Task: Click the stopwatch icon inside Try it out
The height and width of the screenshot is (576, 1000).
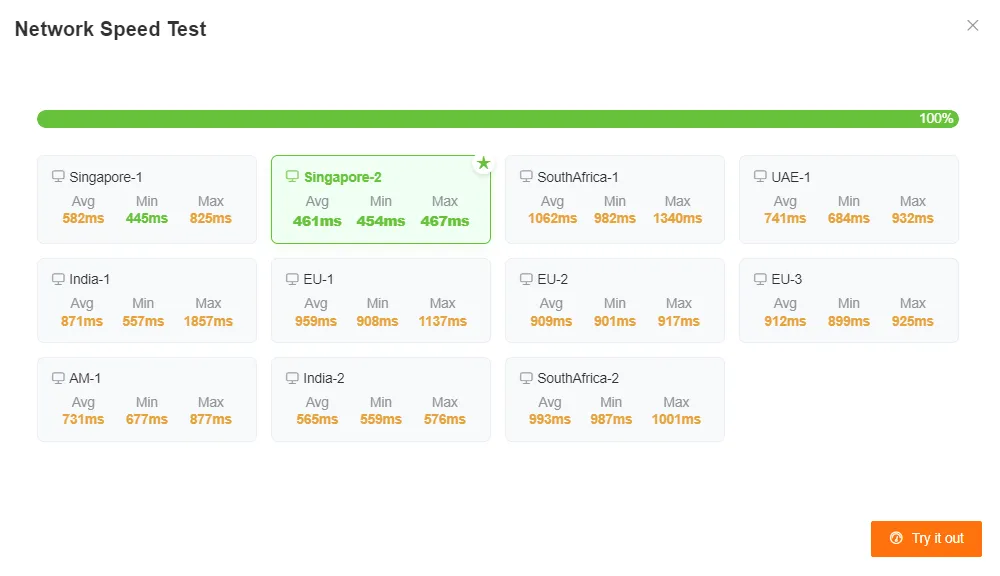Action: (x=896, y=538)
